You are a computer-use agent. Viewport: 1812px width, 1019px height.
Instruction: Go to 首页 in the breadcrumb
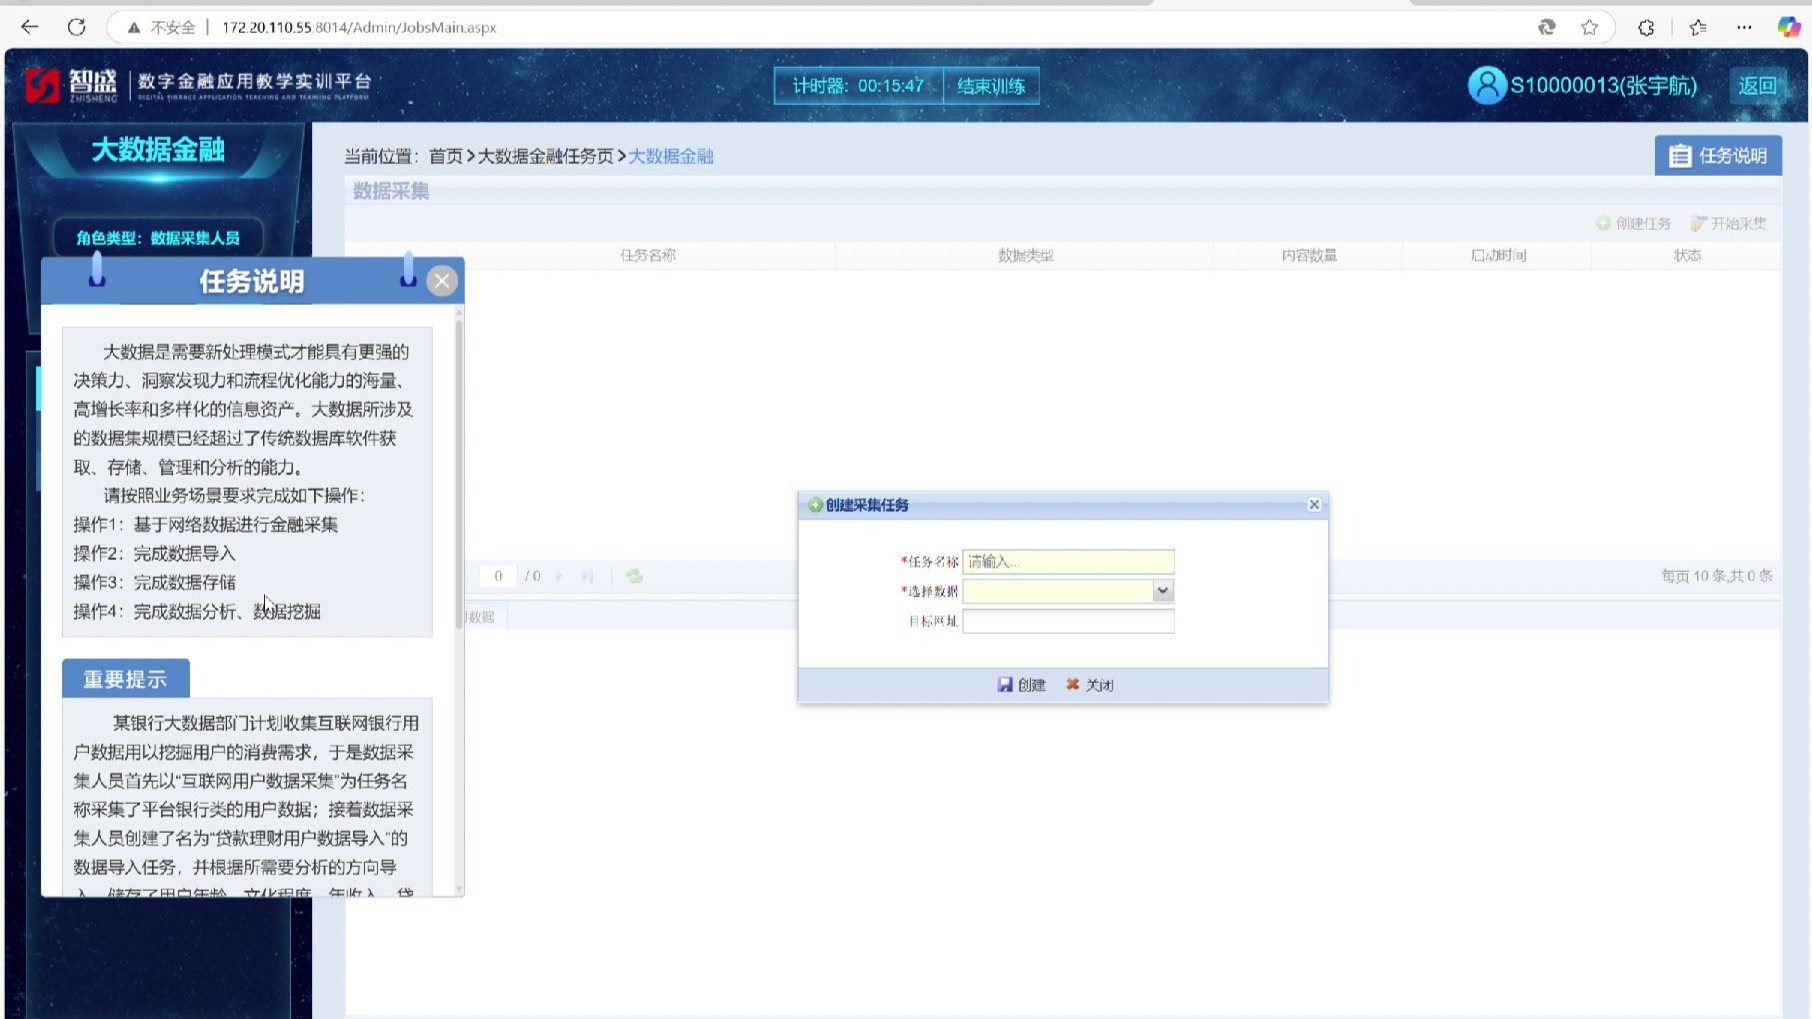(x=446, y=156)
